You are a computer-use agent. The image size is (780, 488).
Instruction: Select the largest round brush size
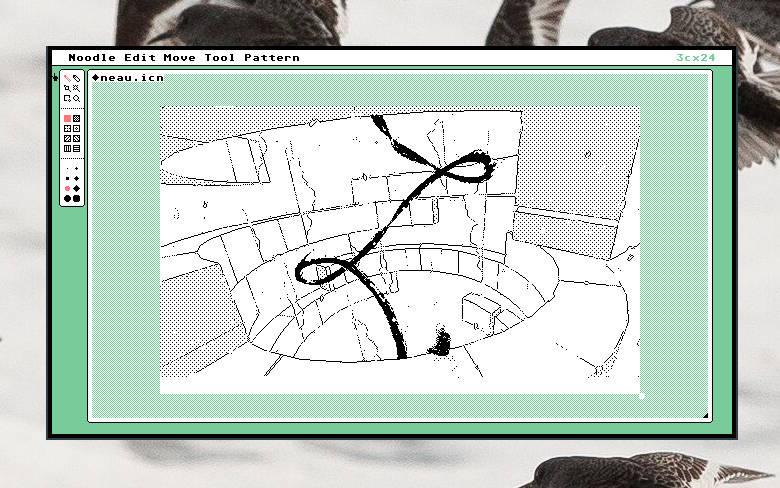67,198
